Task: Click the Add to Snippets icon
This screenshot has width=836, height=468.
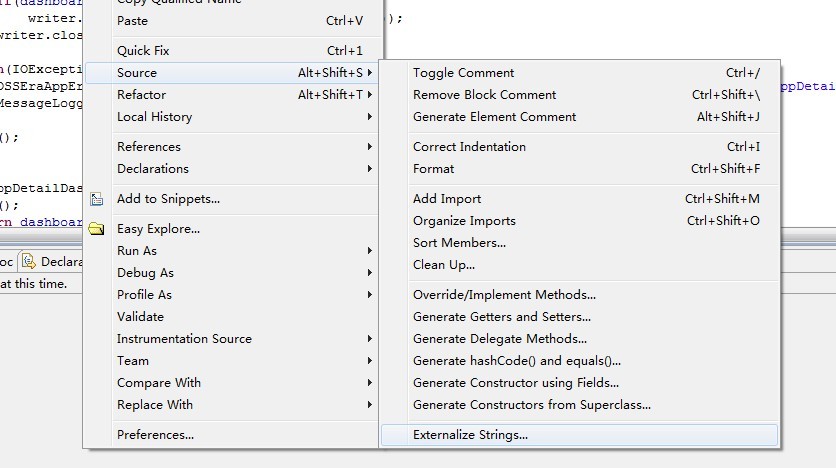Action: pos(97,199)
